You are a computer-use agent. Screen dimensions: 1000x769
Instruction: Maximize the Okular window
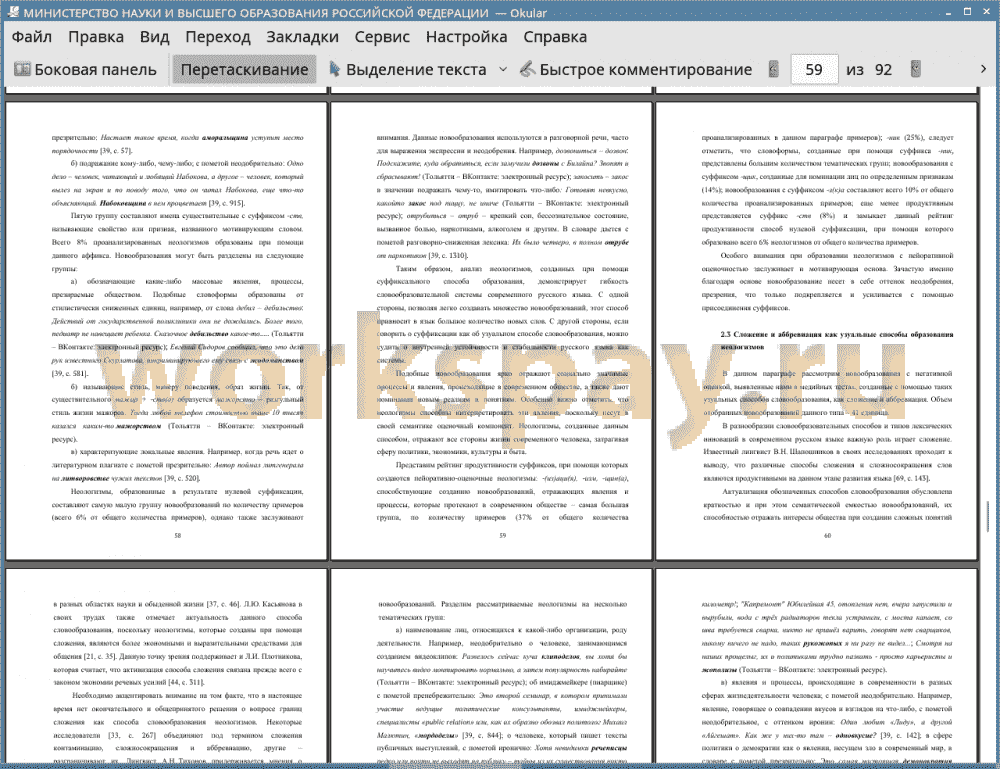[967, 11]
